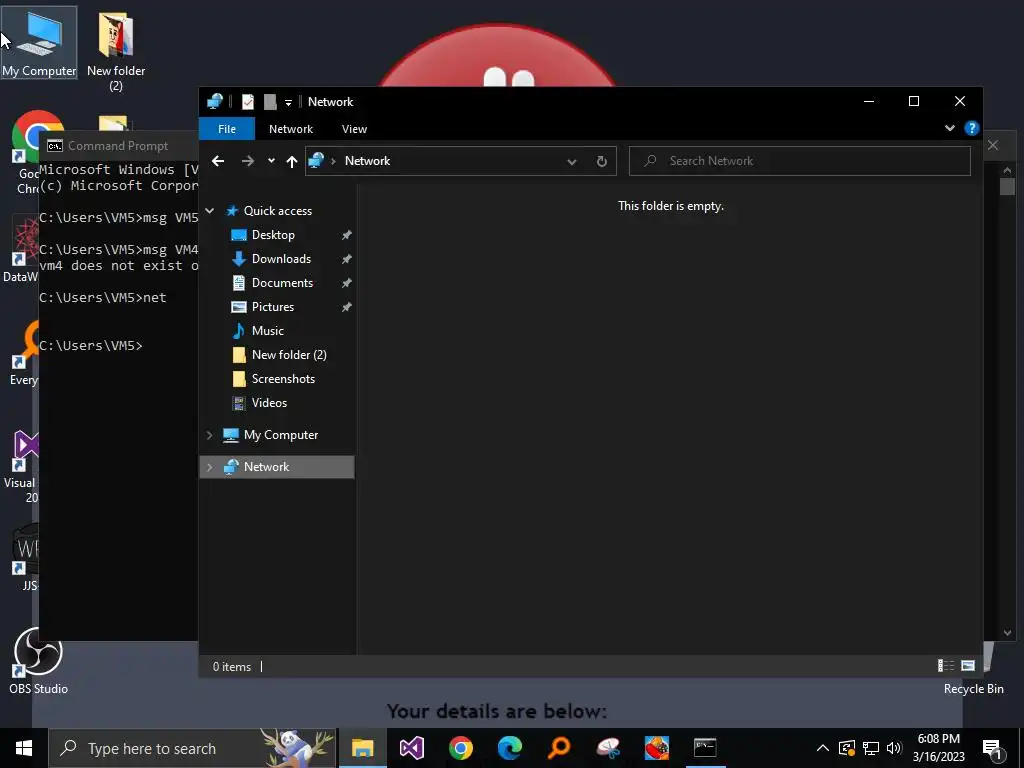The width and height of the screenshot is (1024, 768).
Task: Select Screenshots folder in navigation pane
Action: (283, 379)
